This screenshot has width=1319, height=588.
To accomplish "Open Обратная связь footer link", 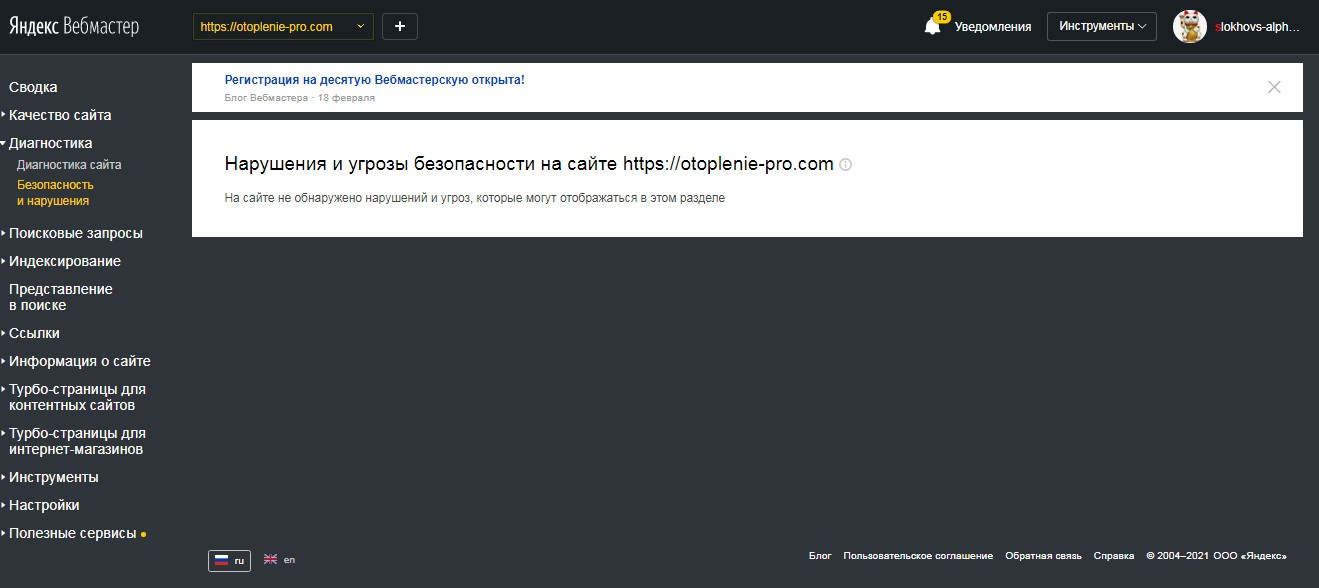I will [1043, 556].
